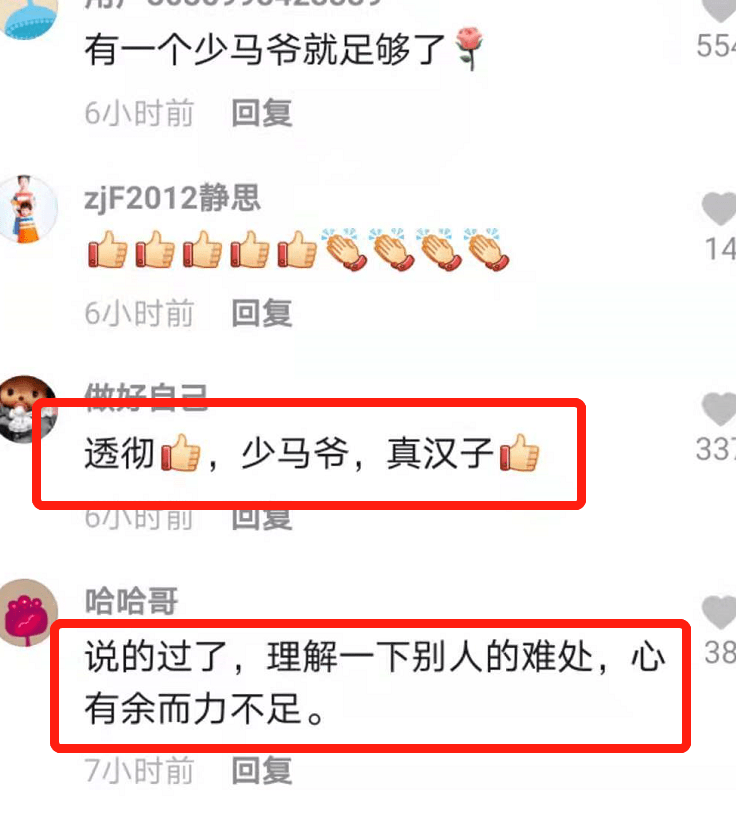Open 哈哈哥 profile avatar
Screen dimensions: 736x814
28,613
